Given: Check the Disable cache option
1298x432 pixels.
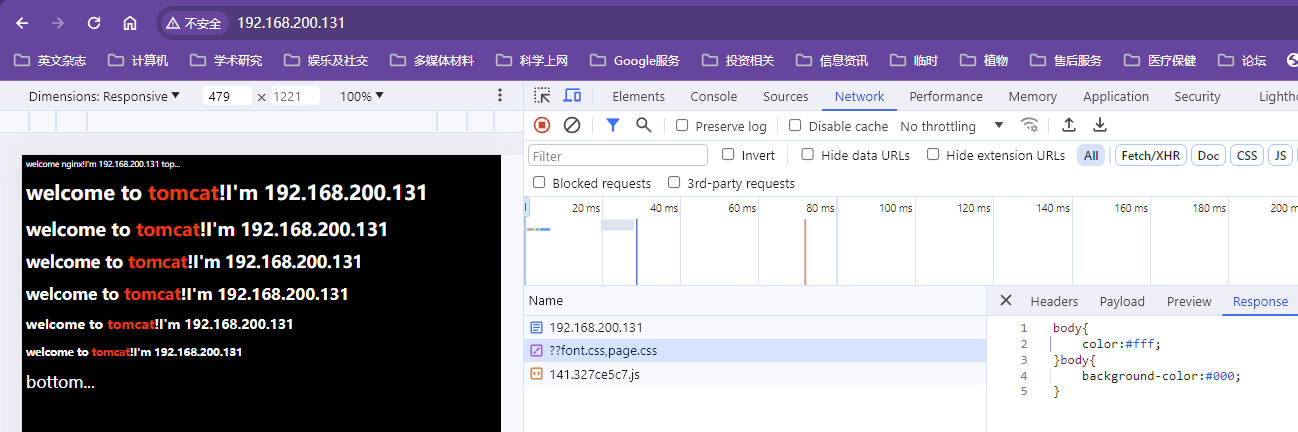Looking at the screenshot, I should 795,126.
